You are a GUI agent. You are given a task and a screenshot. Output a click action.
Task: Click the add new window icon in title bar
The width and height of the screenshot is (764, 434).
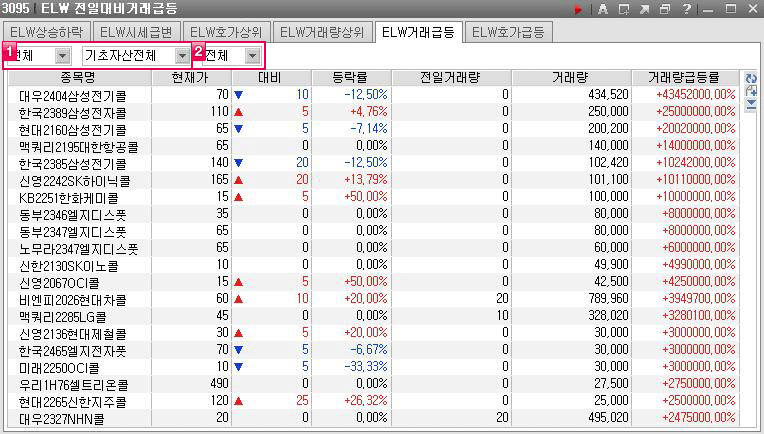tap(624, 9)
